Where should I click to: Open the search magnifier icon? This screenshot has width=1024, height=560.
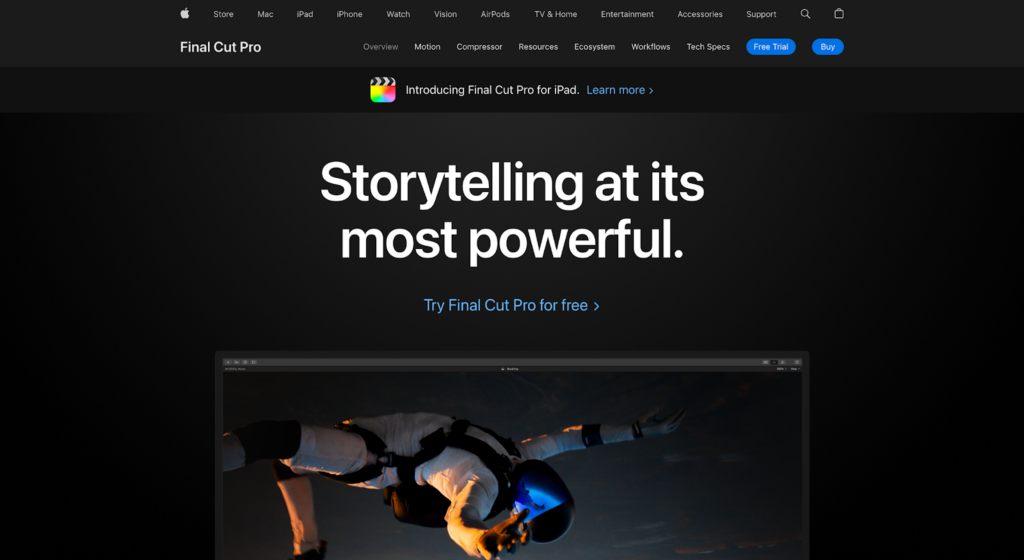point(805,14)
